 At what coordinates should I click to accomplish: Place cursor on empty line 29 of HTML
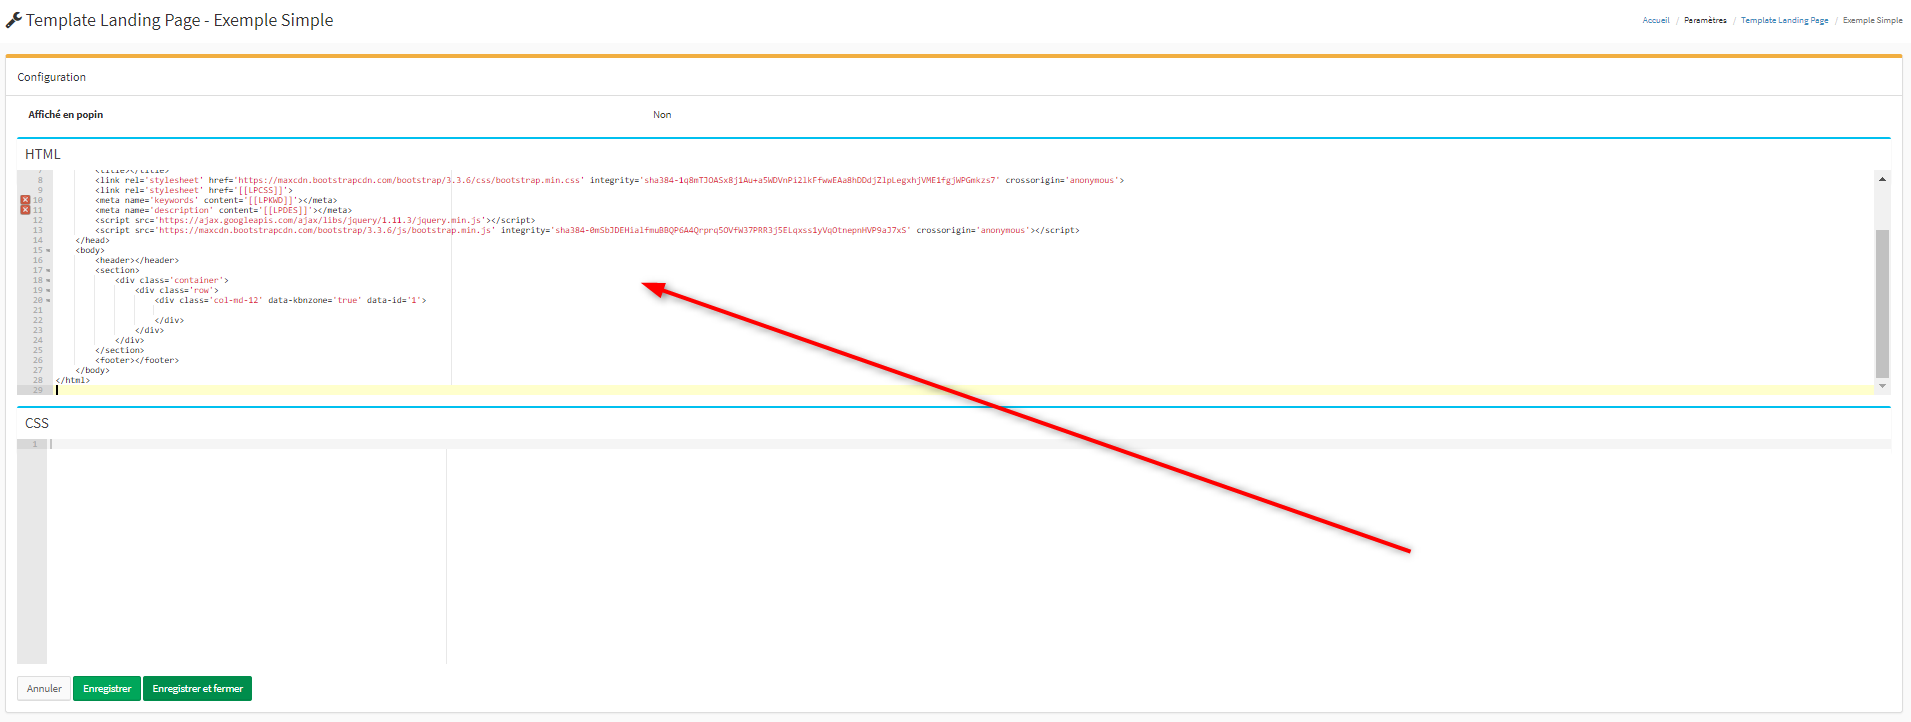click(965, 390)
